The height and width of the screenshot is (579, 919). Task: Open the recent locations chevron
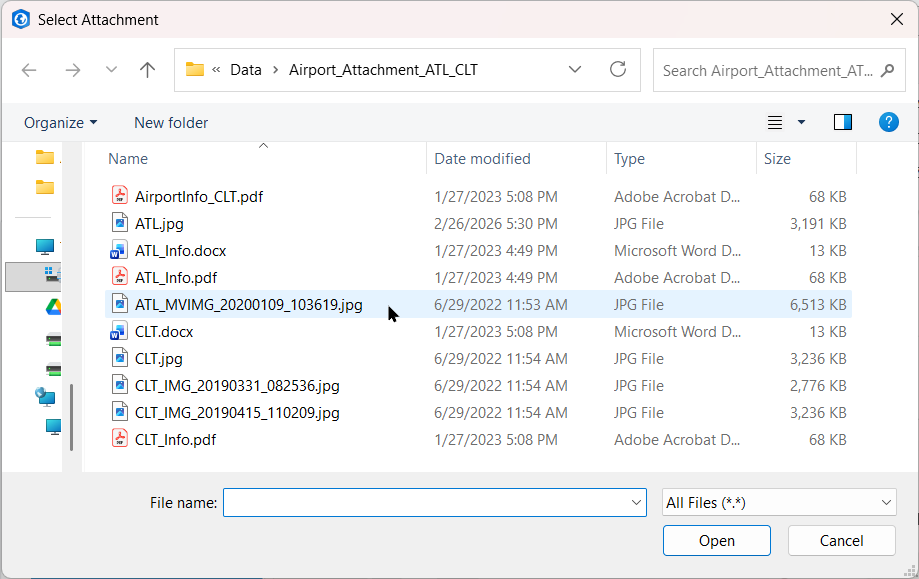point(111,70)
